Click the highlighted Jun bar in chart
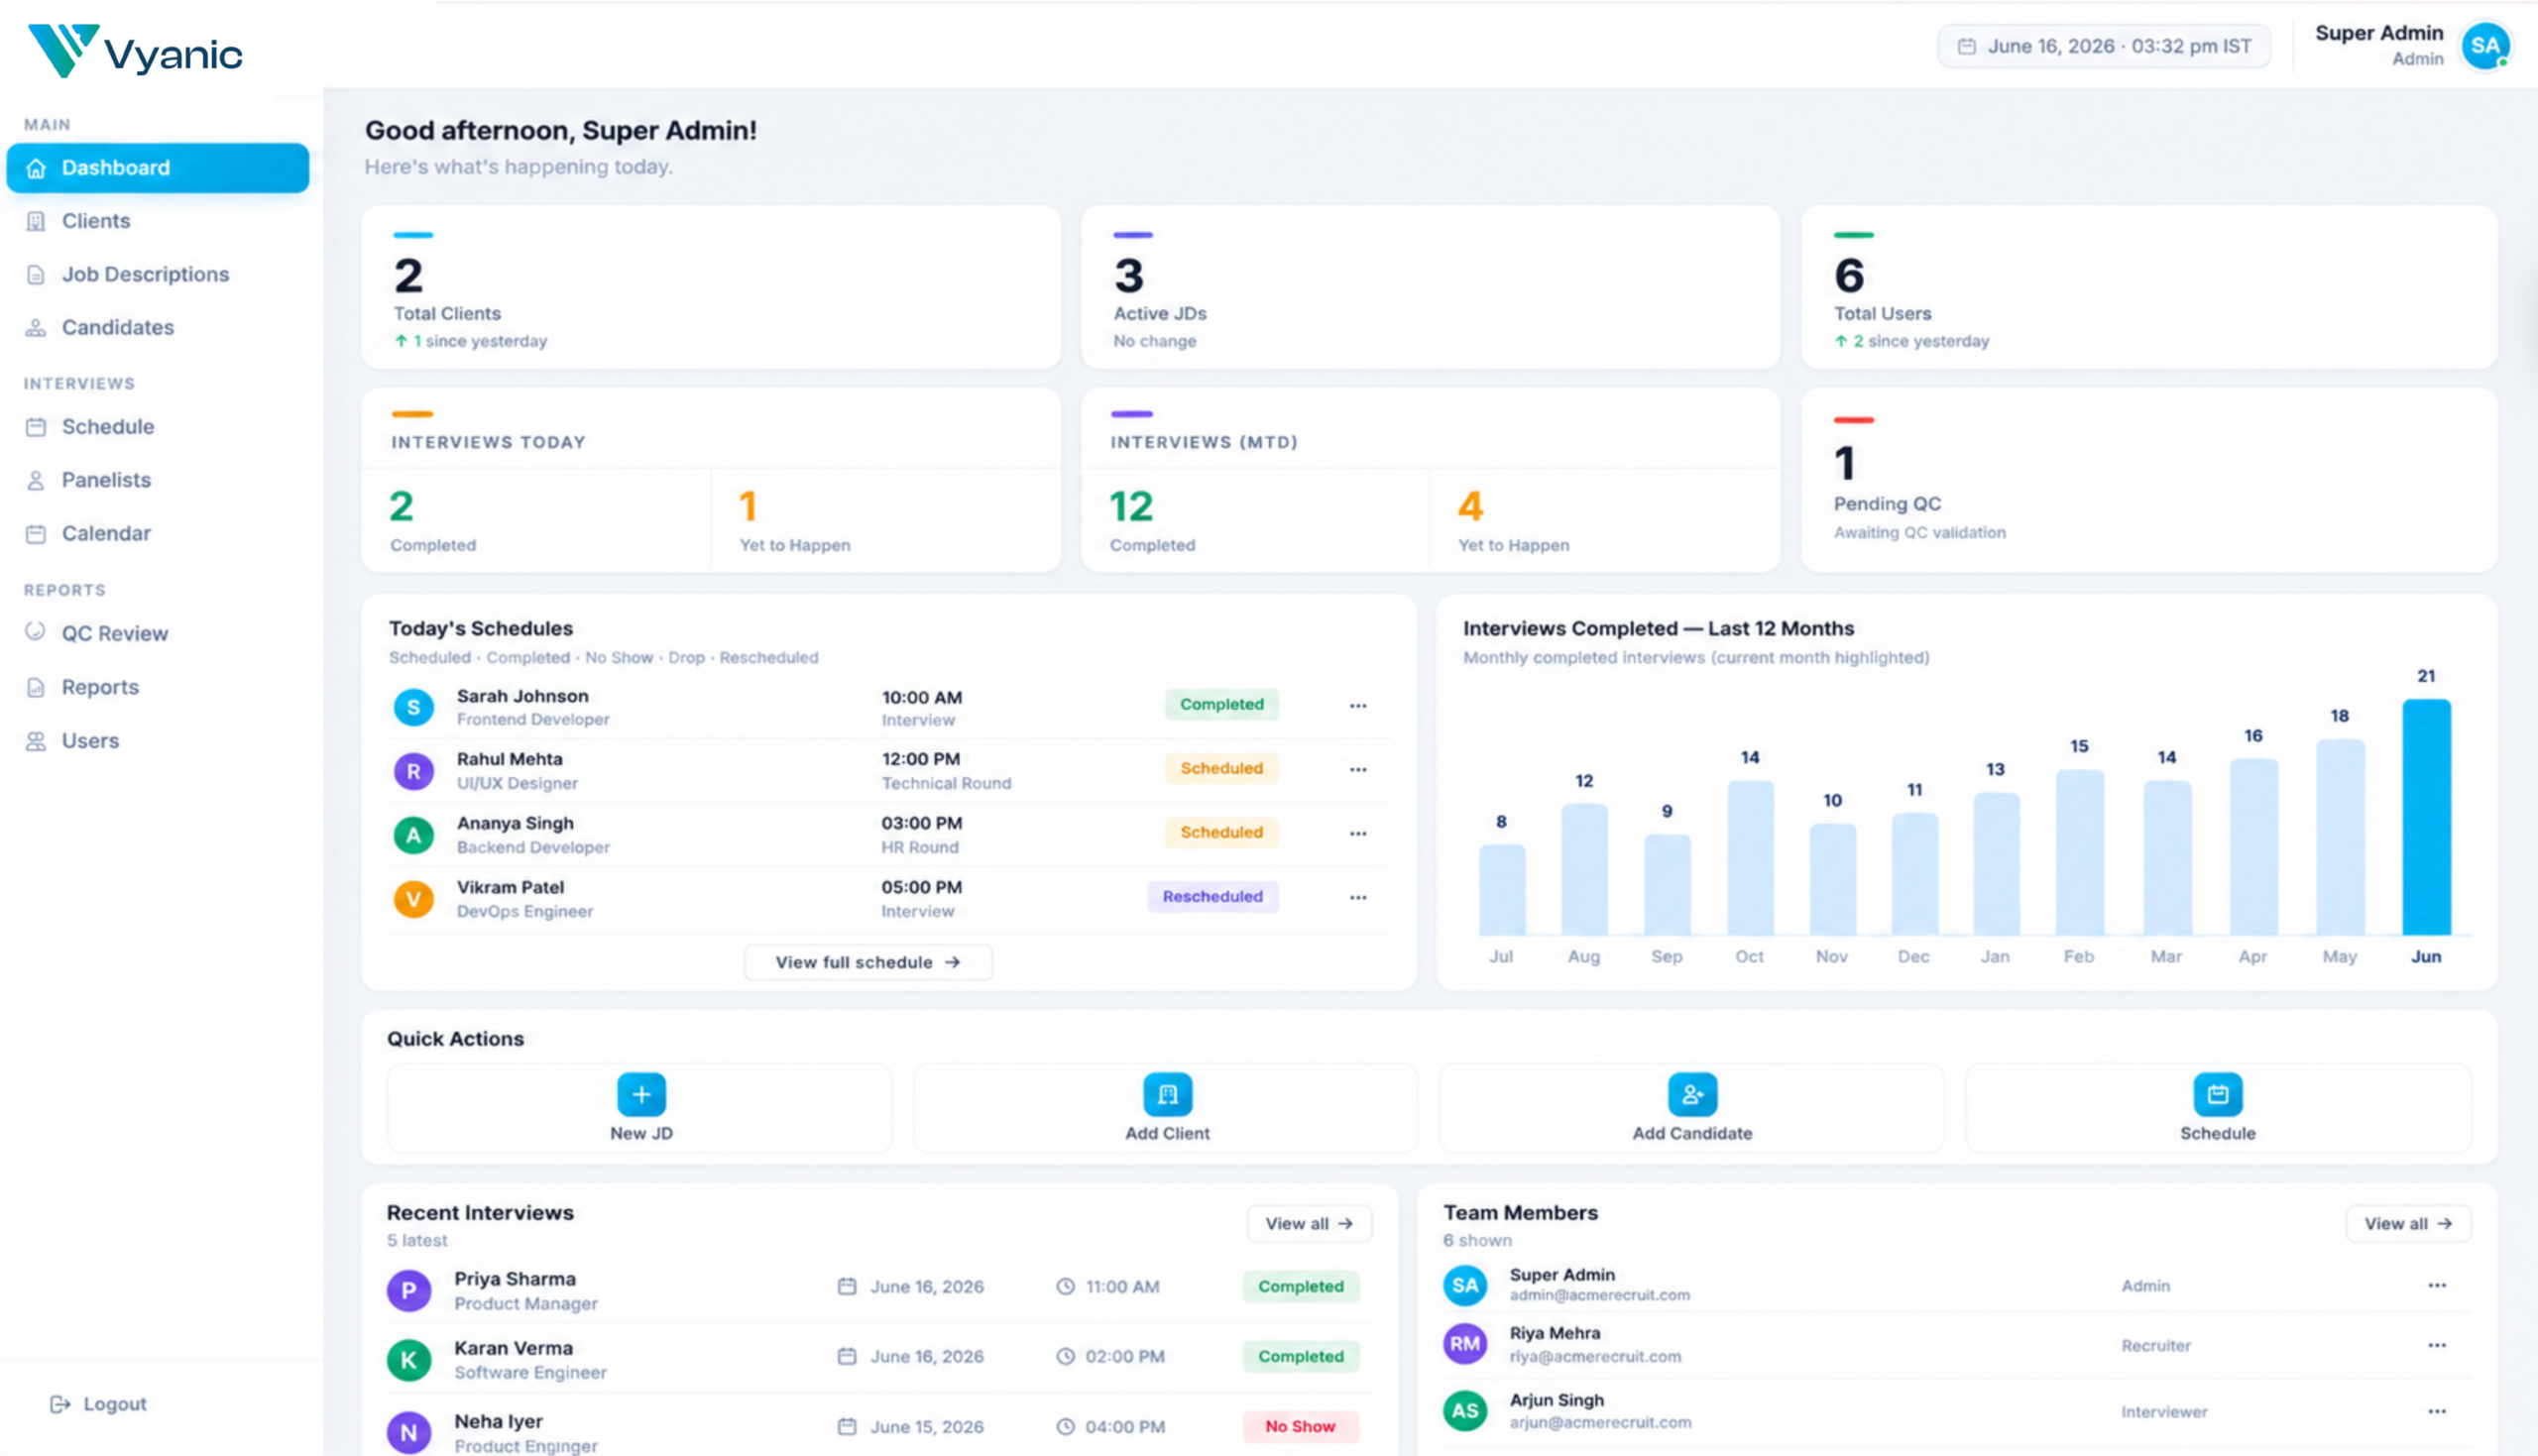Viewport: 2538px width, 1456px height. click(x=2426, y=817)
